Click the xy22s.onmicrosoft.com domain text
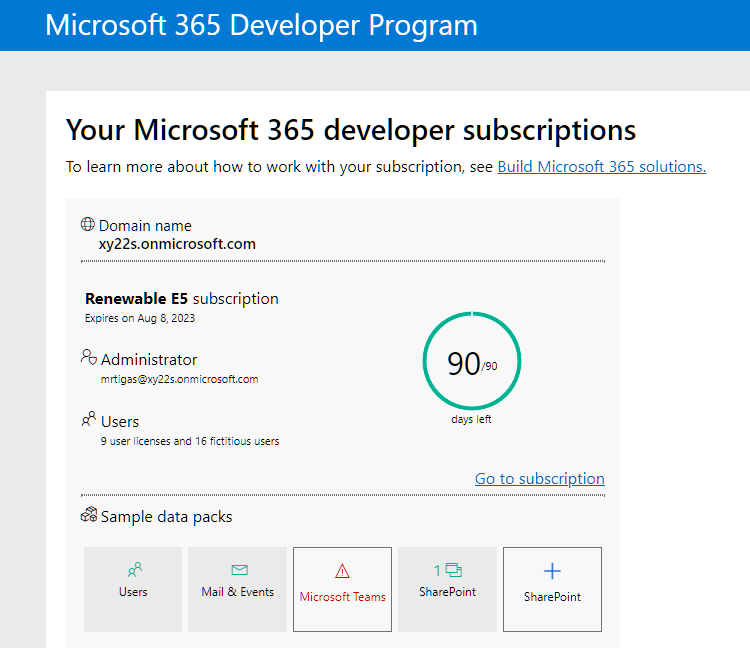The image size is (750, 648). click(177, 244)
